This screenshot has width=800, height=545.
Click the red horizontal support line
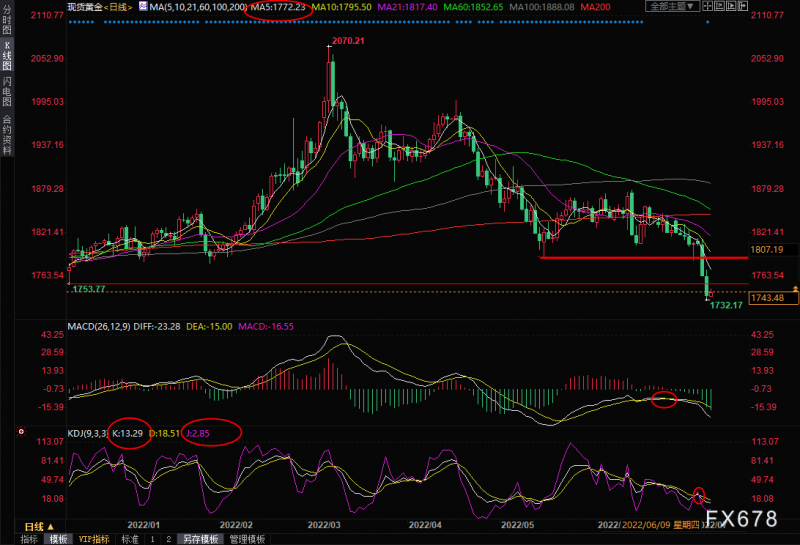click(640, 258)
